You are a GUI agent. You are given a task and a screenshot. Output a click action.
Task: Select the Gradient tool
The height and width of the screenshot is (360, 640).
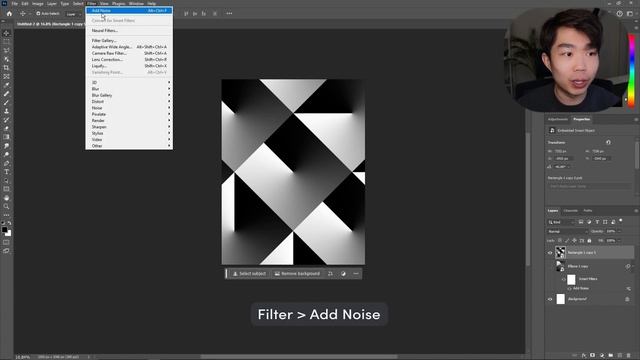(x=6, y=137)
